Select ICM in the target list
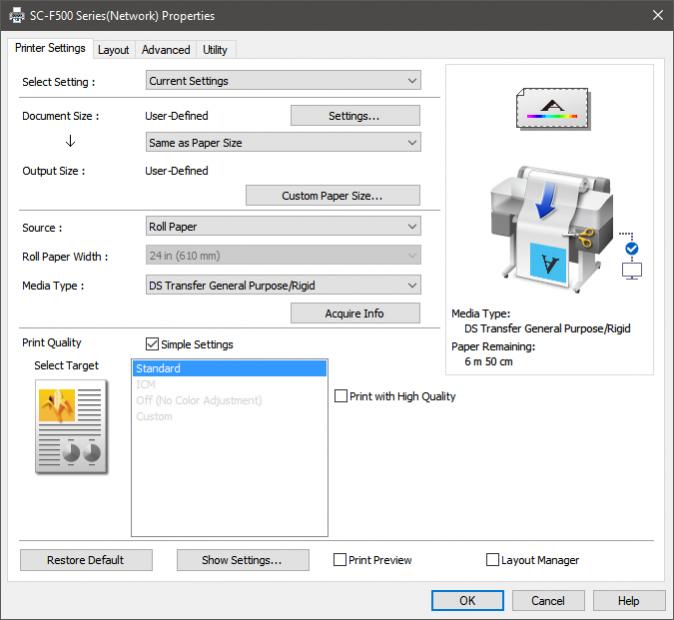This screenshot has width=674, height=620. (230, 384)
